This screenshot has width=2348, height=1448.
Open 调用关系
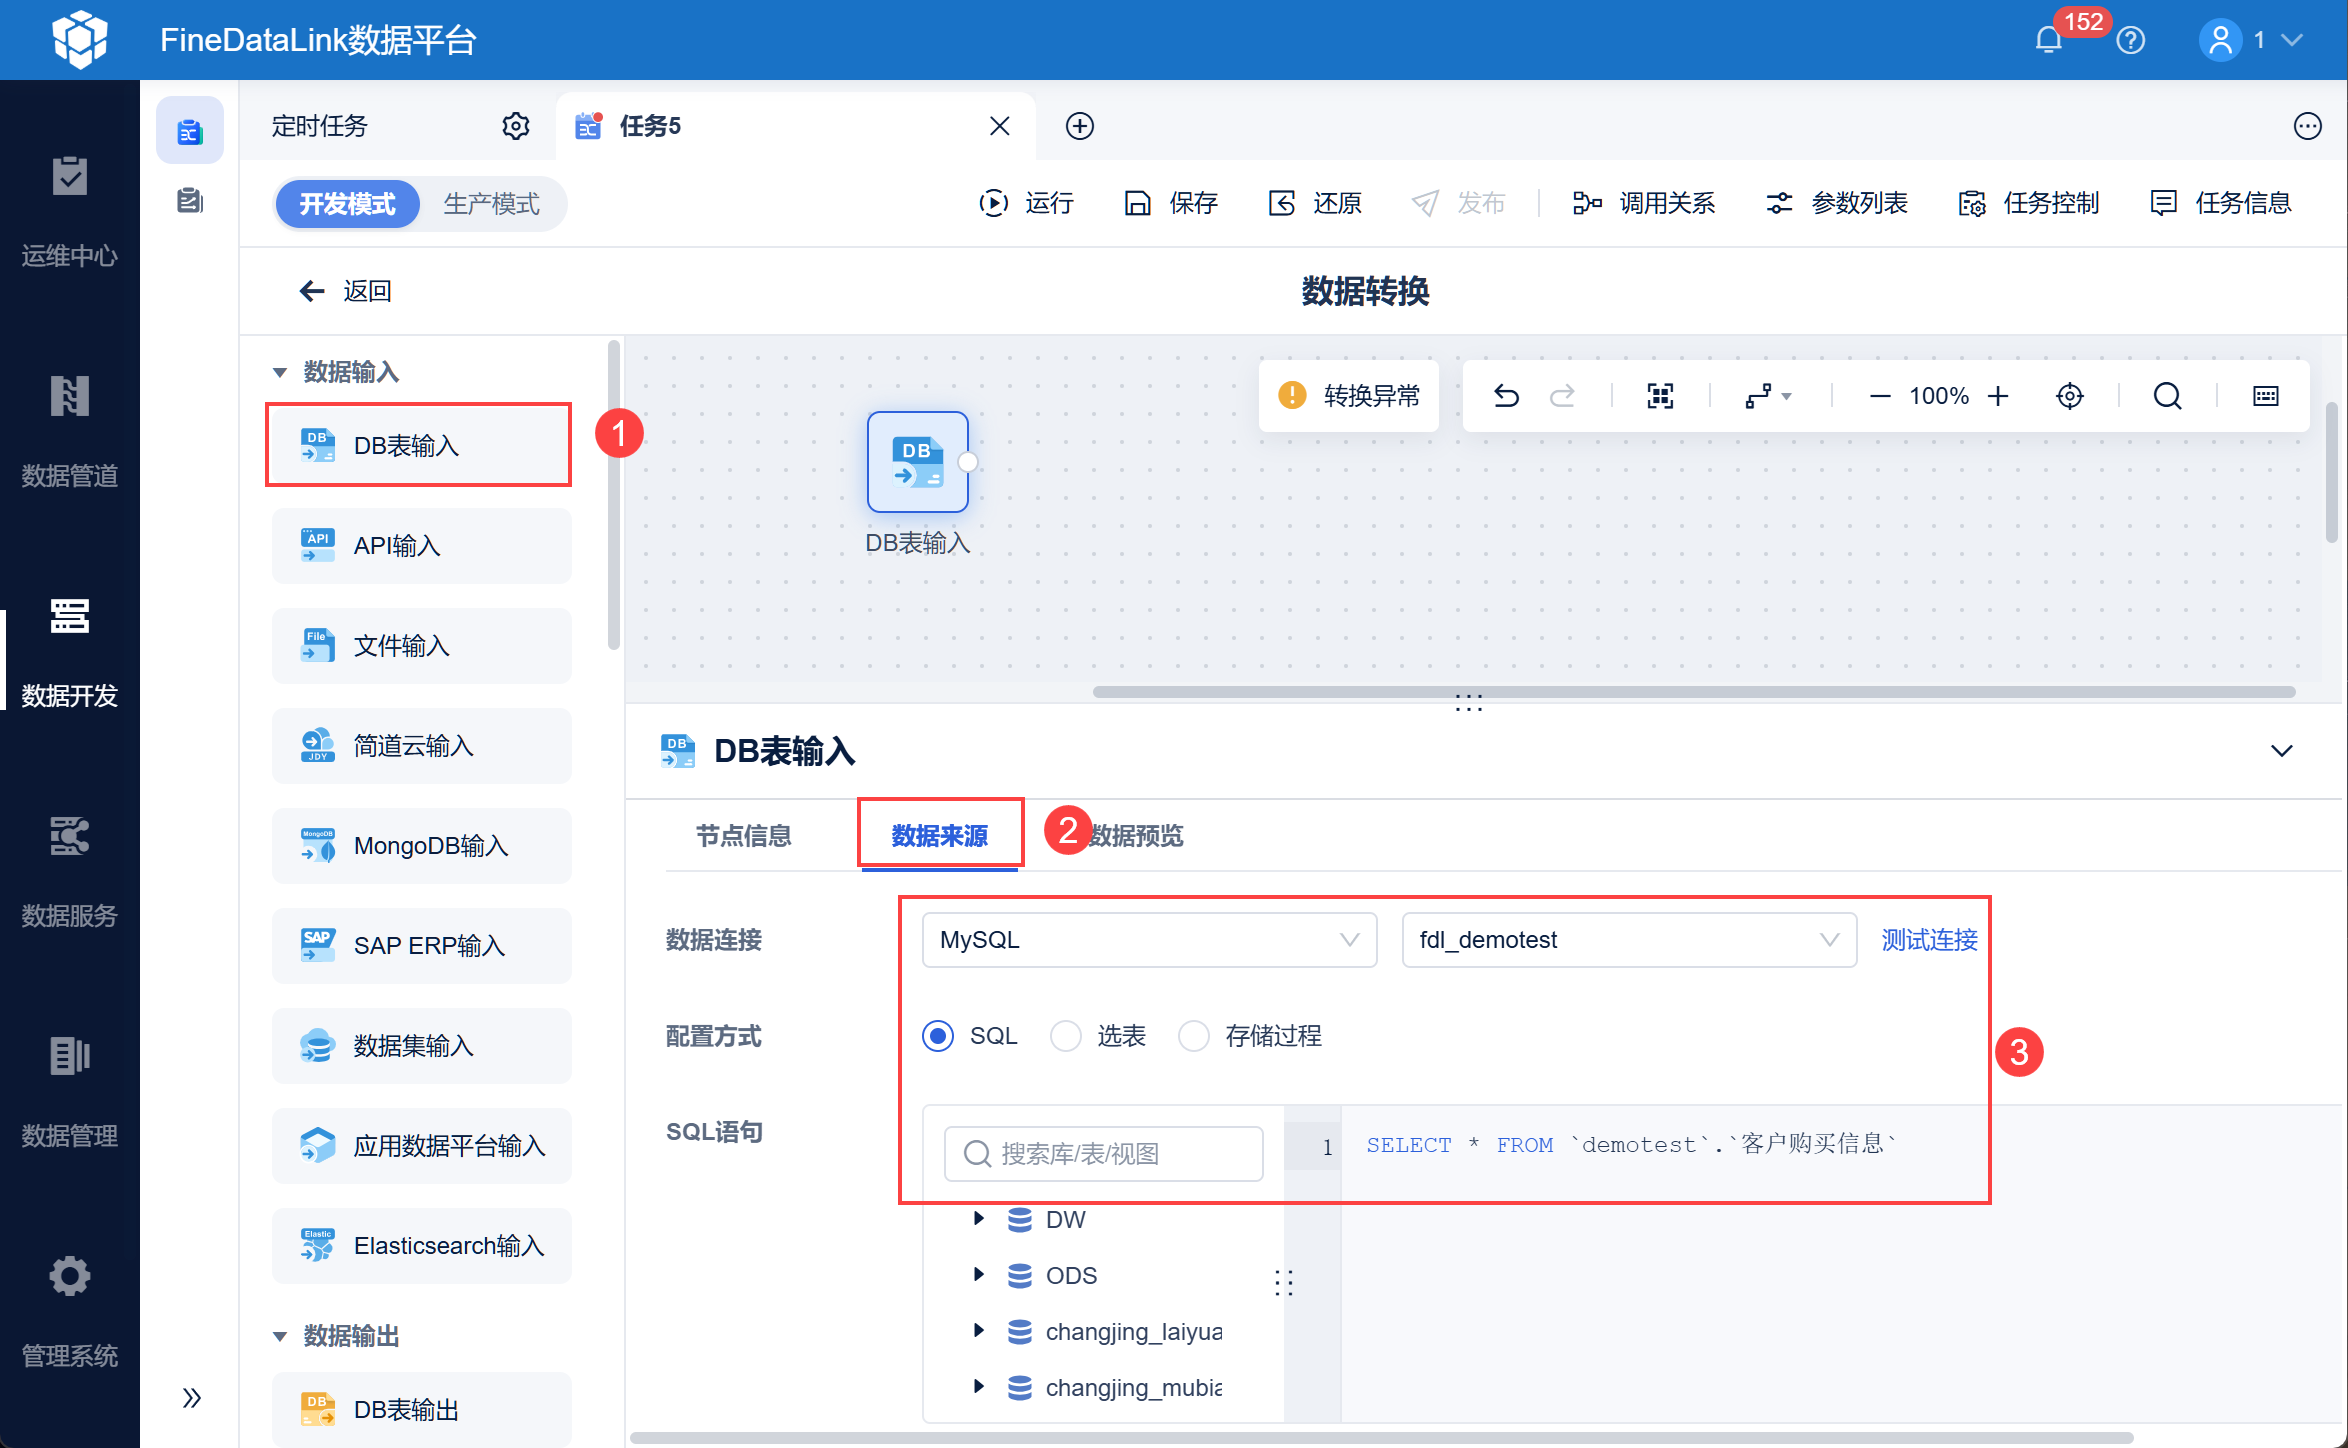pyautogui.click(x=1643, y=204)
